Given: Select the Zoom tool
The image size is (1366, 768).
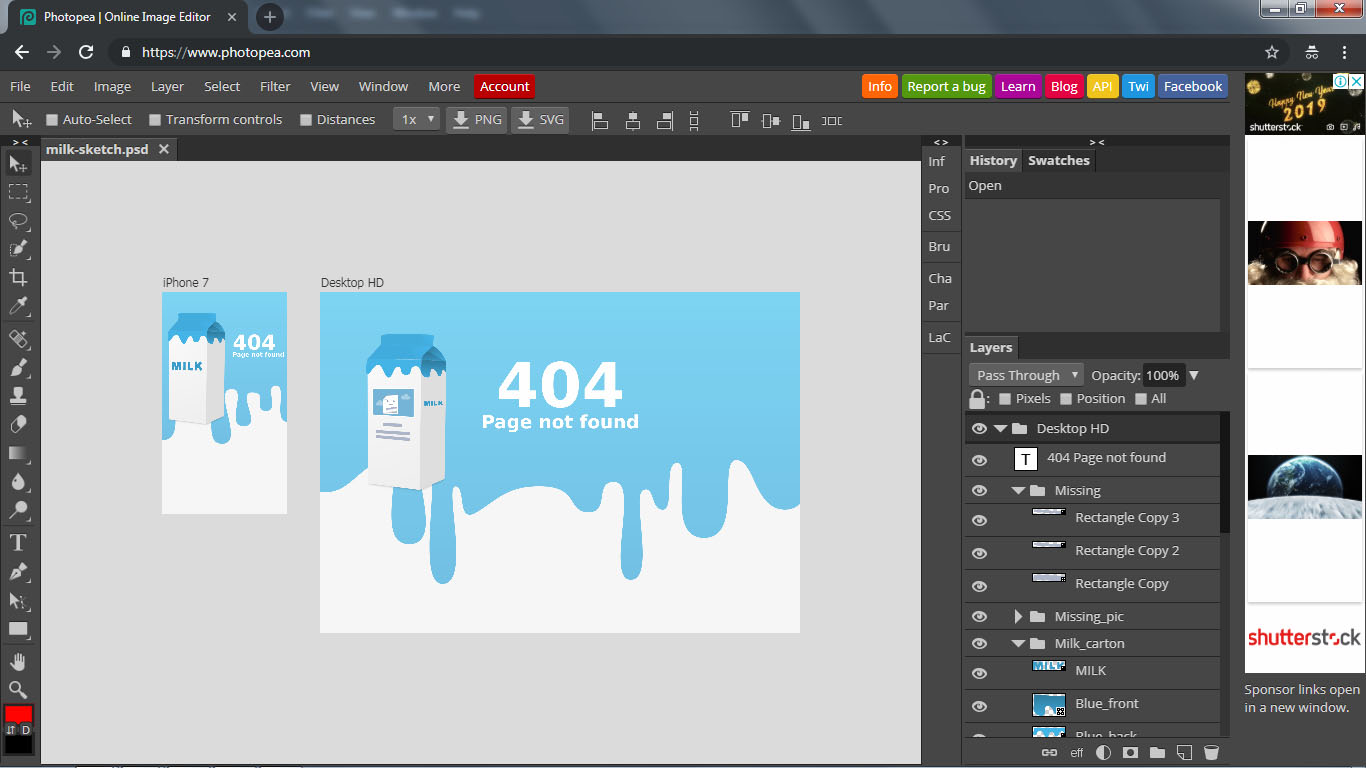Looking at the screenshot, I should coord(18,690).
